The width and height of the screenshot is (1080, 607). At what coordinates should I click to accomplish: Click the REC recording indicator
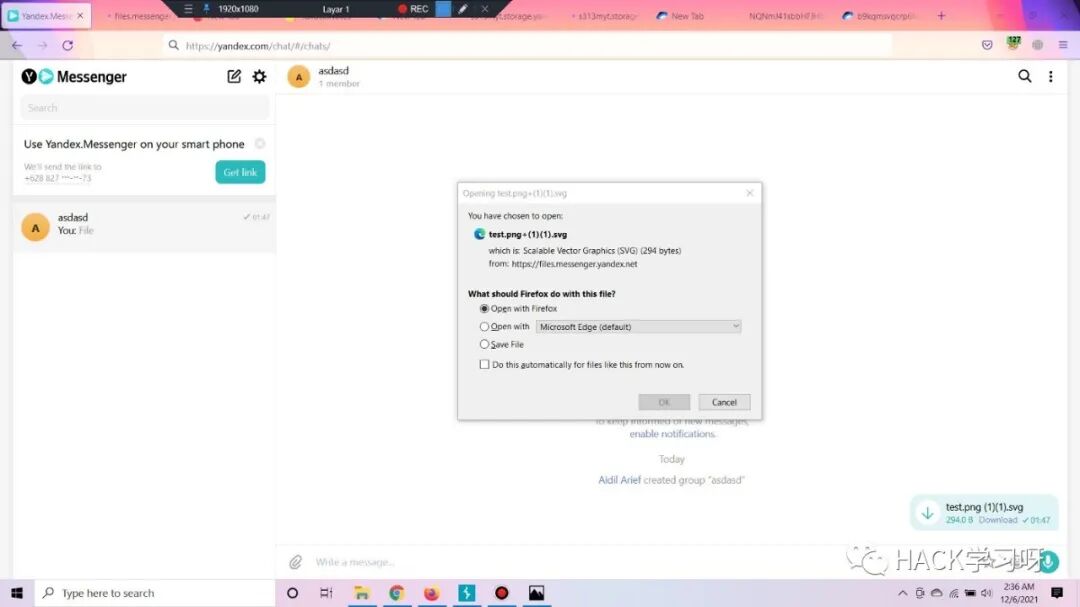point(413,9)
